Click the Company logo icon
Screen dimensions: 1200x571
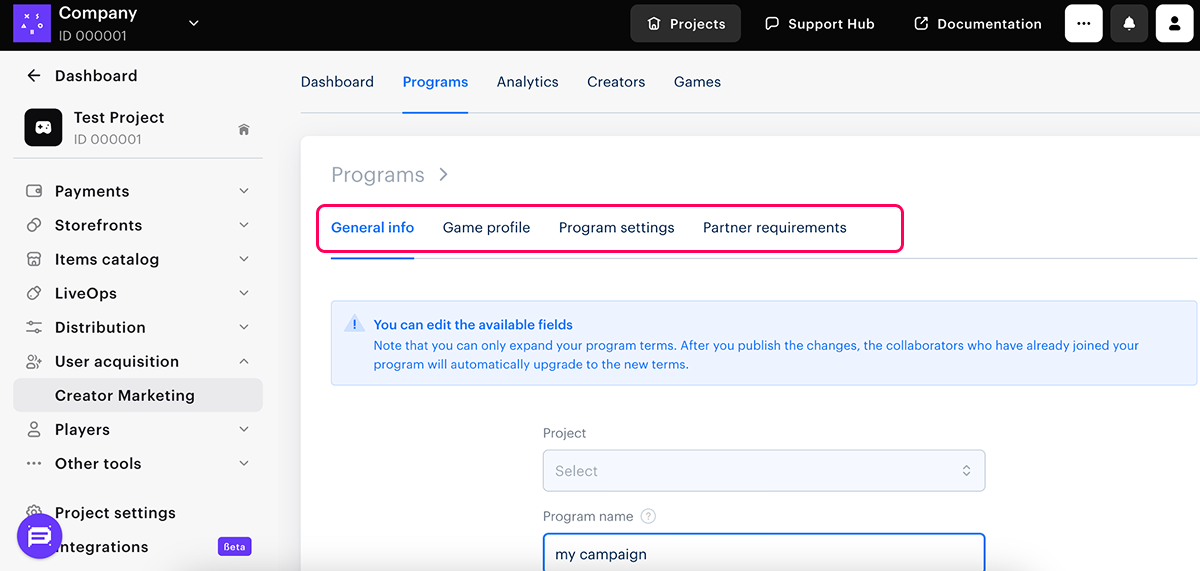click(x=32, y=23)
